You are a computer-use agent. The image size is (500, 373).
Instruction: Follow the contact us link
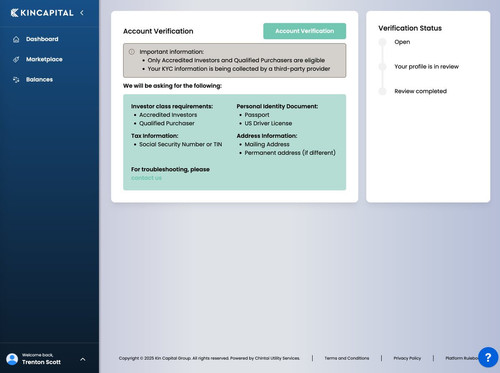click(x=146, y=178)
